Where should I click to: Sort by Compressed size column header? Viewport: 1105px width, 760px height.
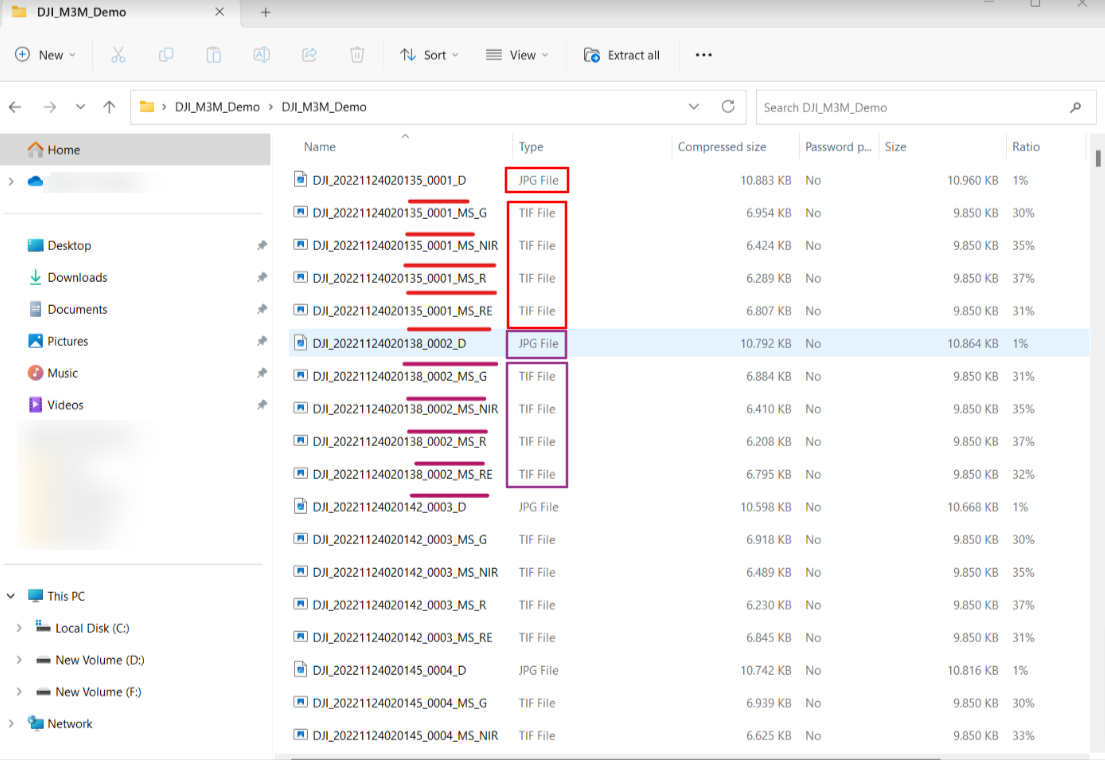[722, 147]
